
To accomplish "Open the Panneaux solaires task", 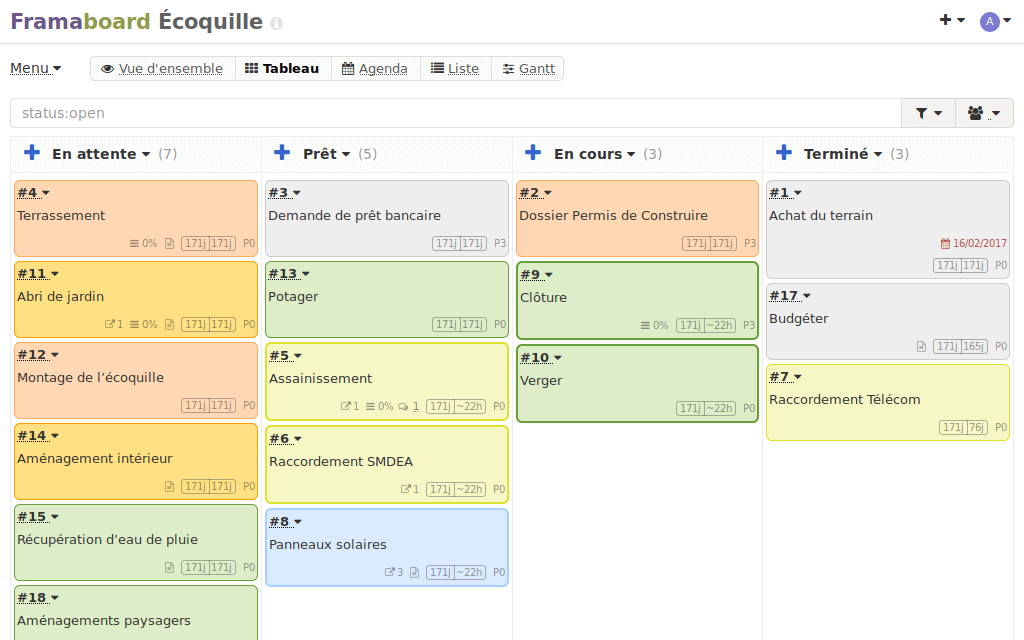I will (327, 545).
